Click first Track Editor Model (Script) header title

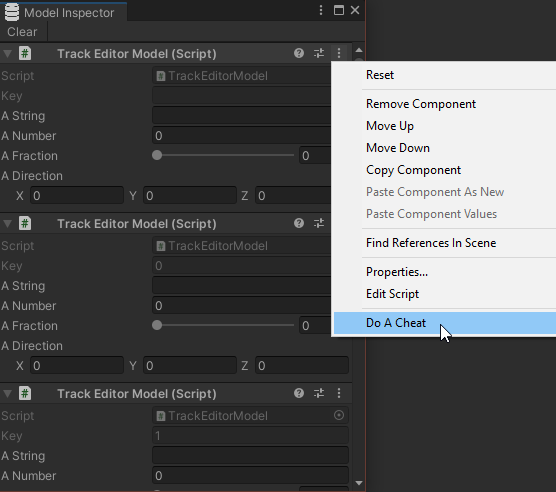point(137,54)
